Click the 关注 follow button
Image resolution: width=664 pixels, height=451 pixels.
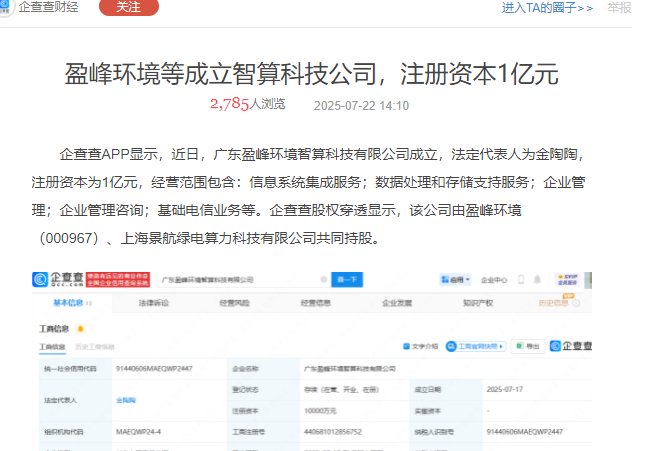click(129, 7)
